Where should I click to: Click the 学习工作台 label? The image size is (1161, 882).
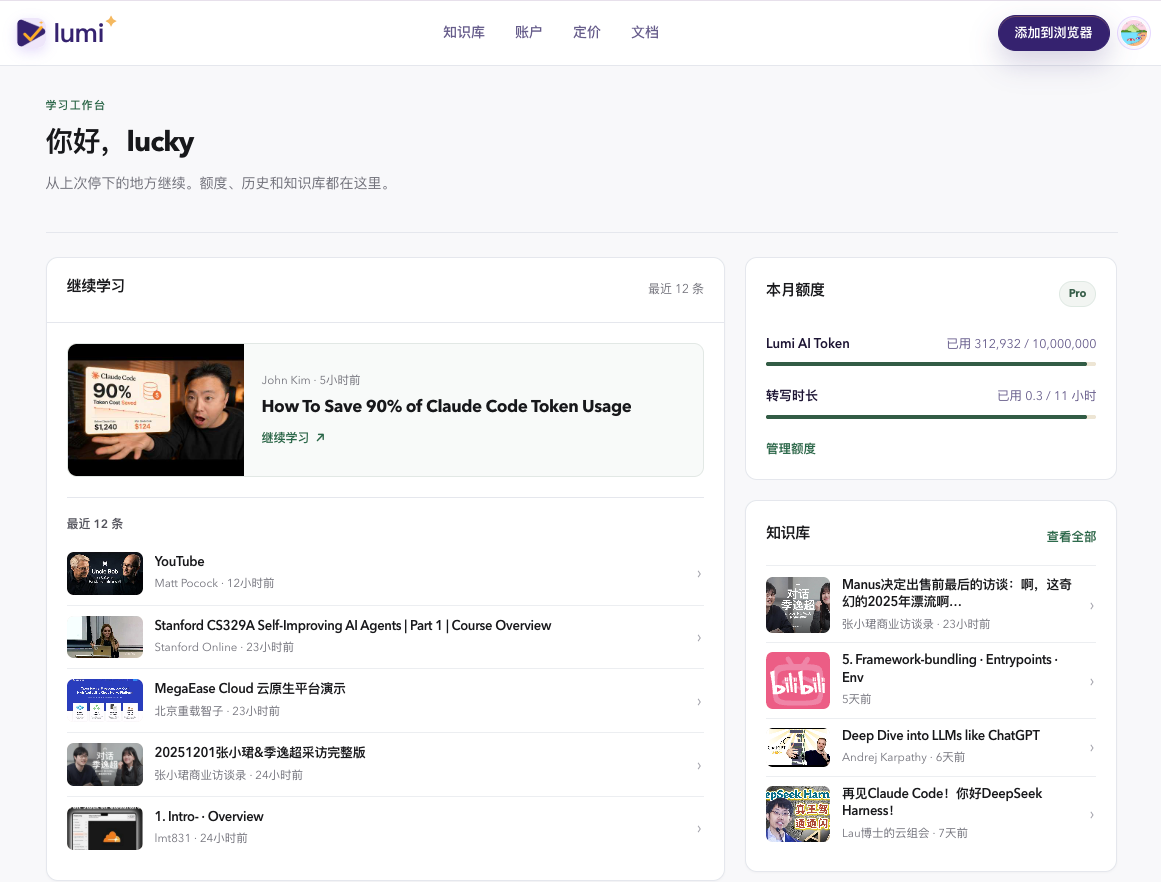[75, 105]
